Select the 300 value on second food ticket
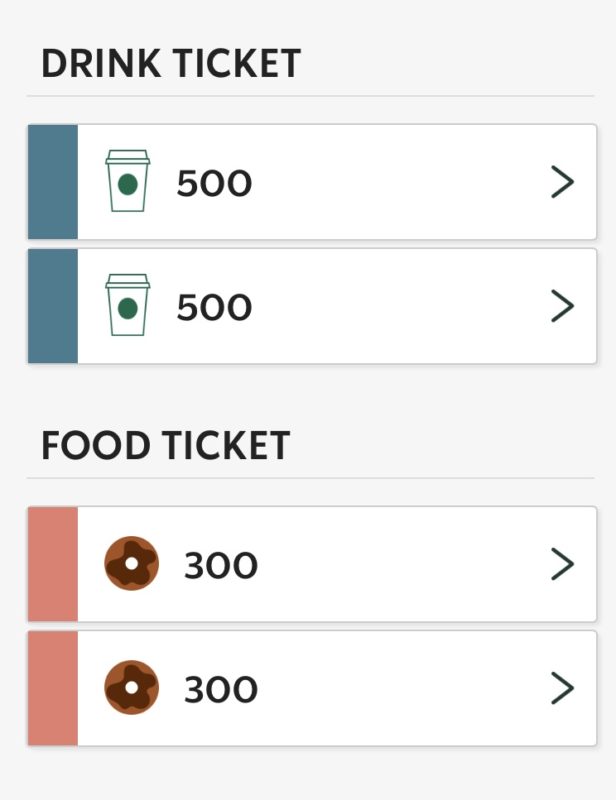This screenshot has height=800, width=616. [x=220, y=690]
